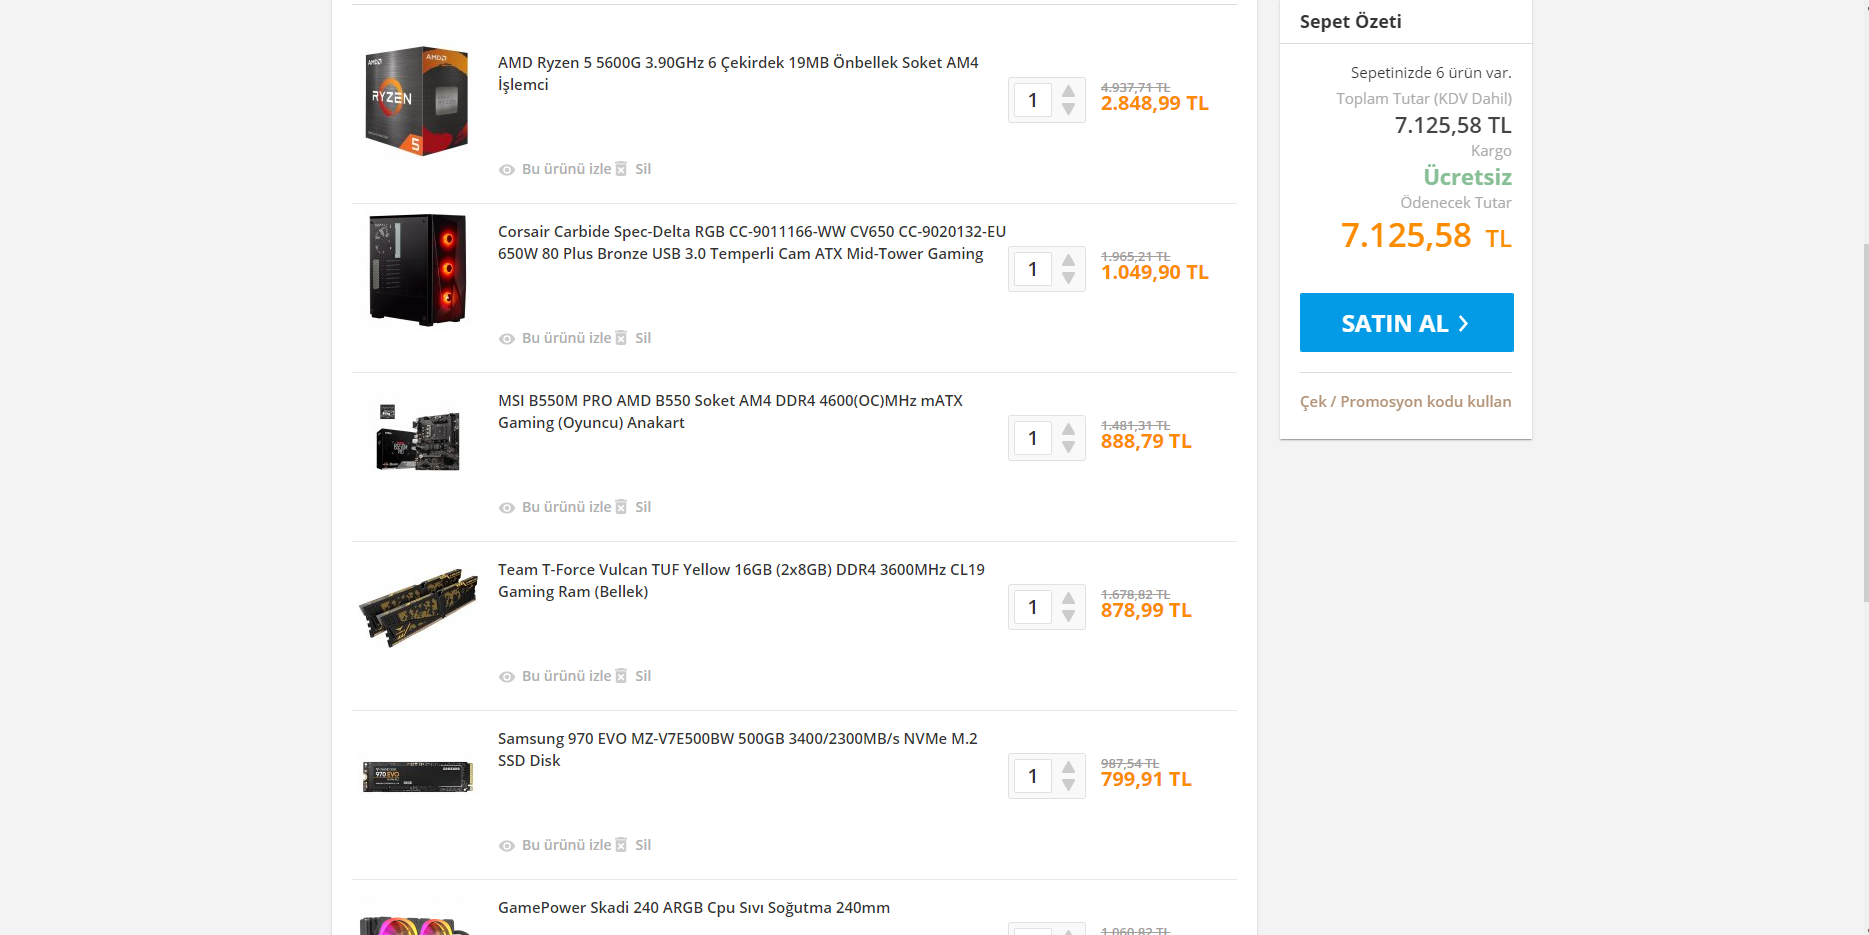The width and height of the screenshot is (1869, 935).
Task: Watch the Corsair Carbide Spec-Delta case
Action: click(565, 338)
